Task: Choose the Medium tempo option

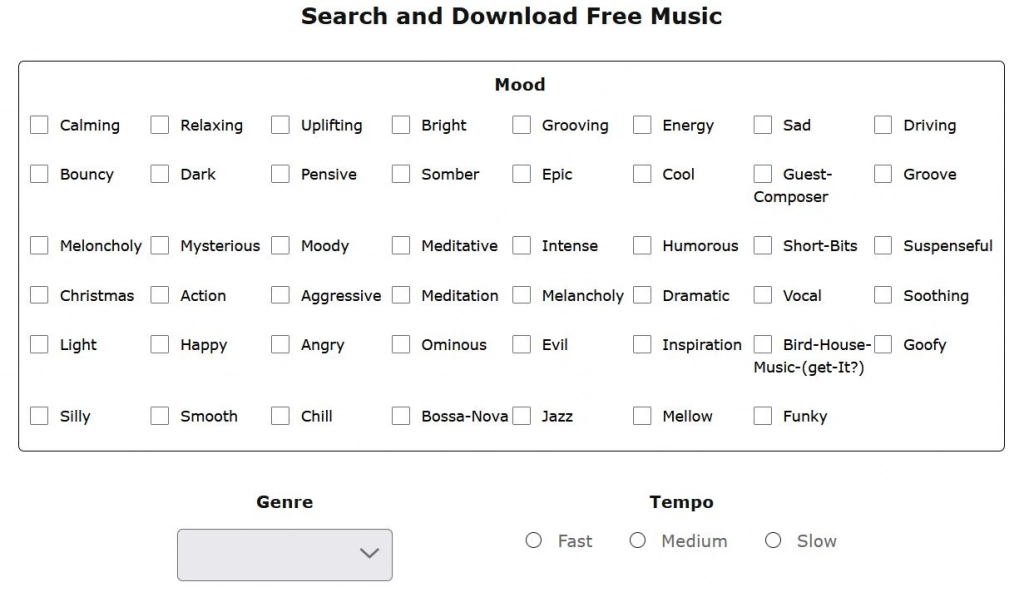Action: pos(638,541)
